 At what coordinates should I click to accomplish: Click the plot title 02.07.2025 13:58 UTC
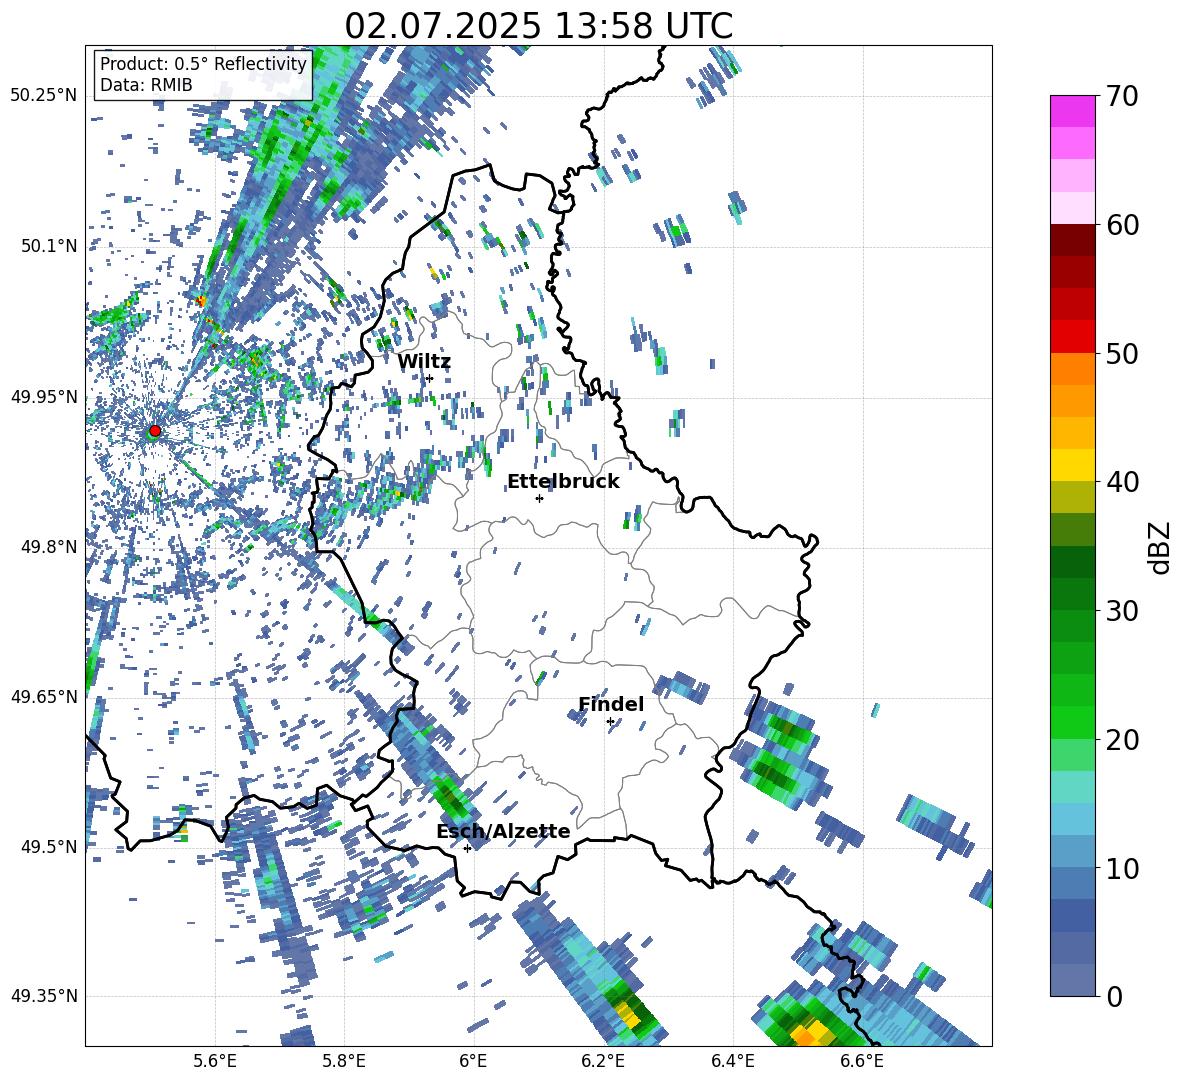(x=538, y=26)
